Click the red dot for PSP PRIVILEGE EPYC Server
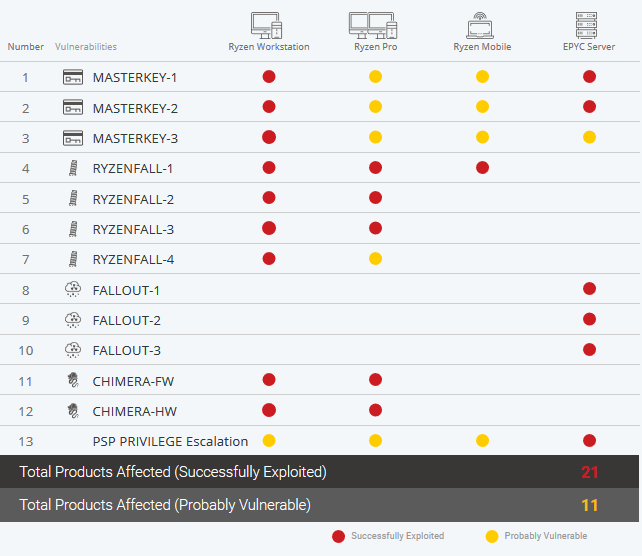The image size is (642, 556). [589, 441]
